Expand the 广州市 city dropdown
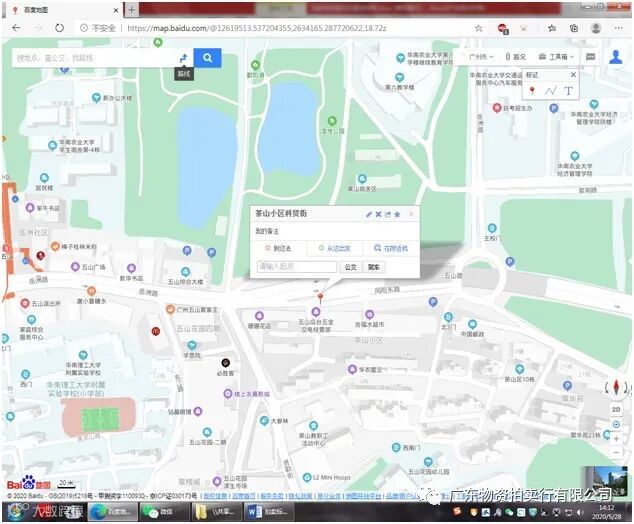Image resolution: width=634 pixels, height=524 pixels. coord(481,57)
